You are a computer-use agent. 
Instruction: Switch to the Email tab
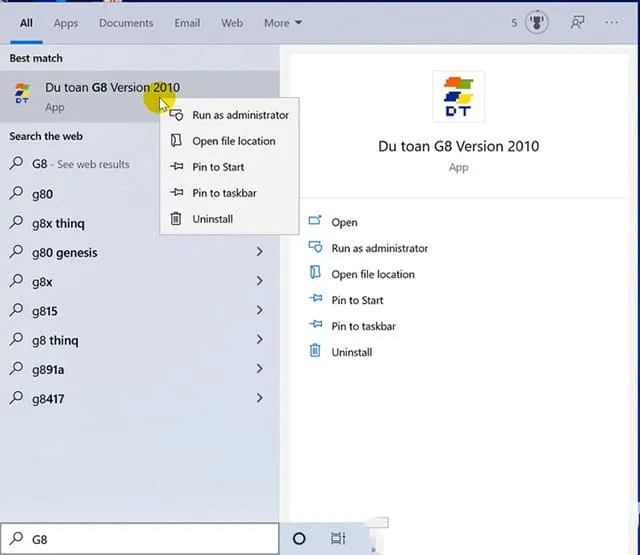click(187, 23)
